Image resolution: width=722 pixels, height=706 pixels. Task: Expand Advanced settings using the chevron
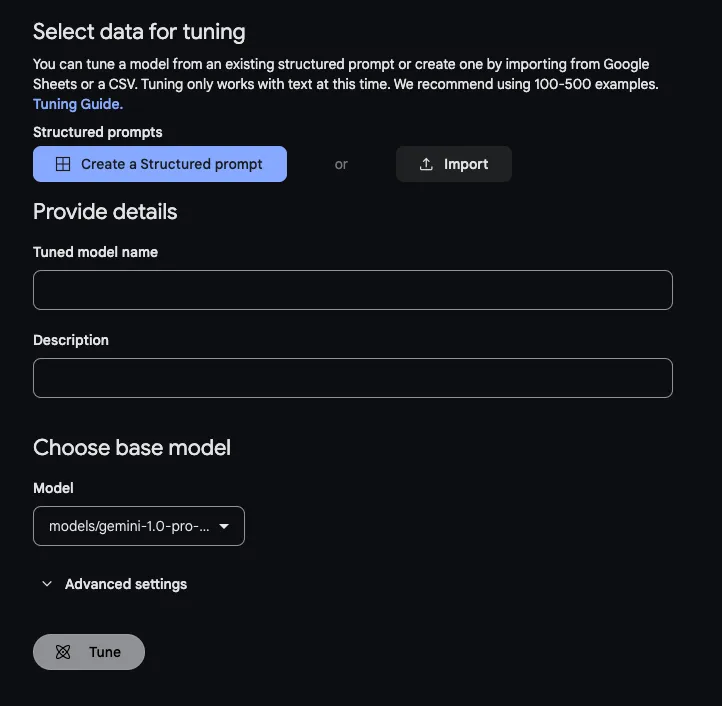[x=47, y=584]
